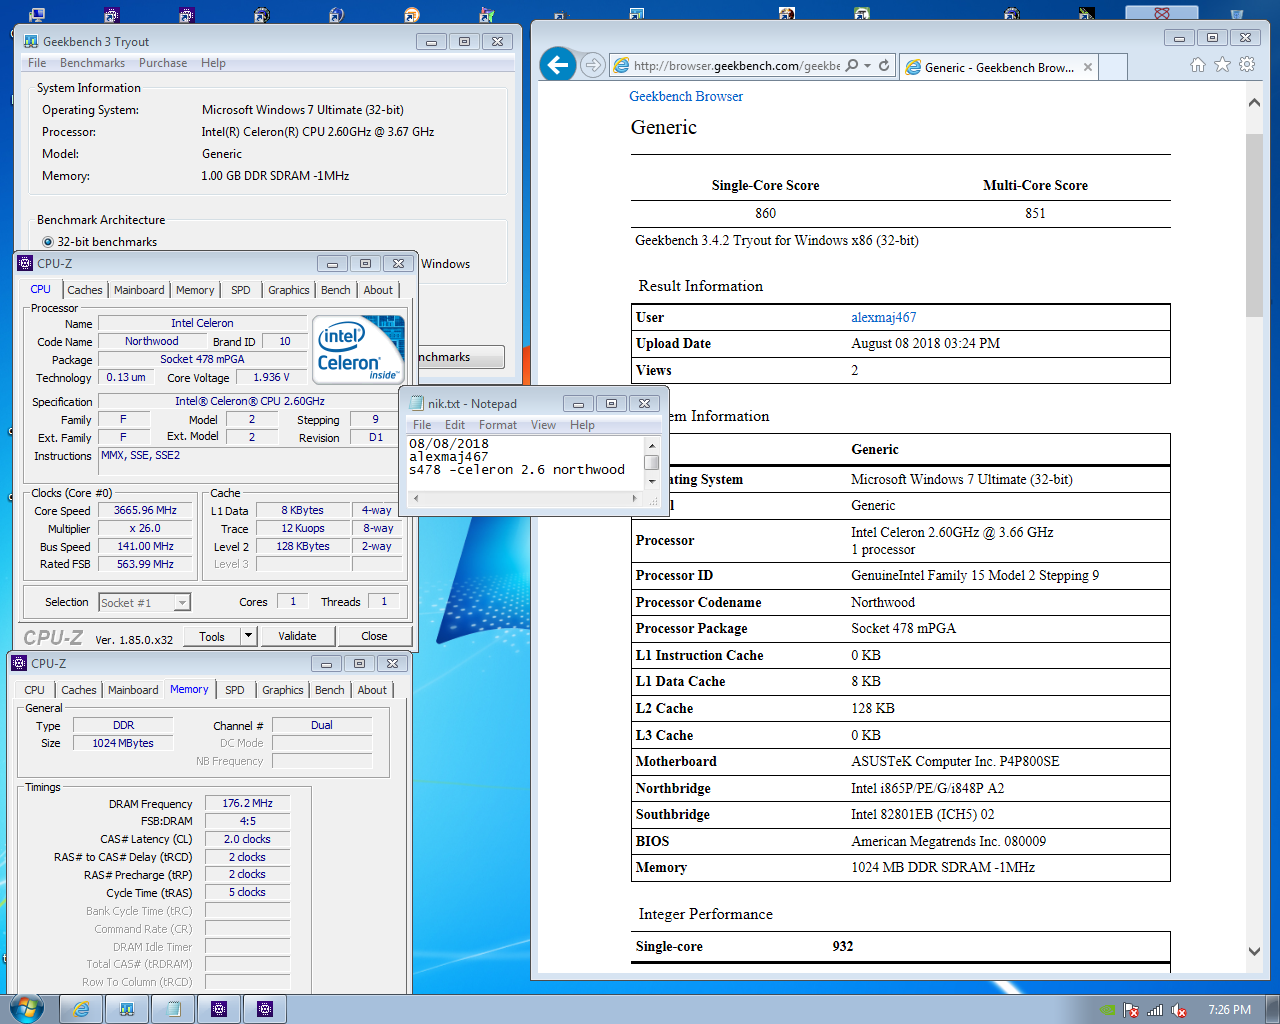
Task: Switch to Bench tab in top CPU-Z window
Action: (x=336, y=290)
